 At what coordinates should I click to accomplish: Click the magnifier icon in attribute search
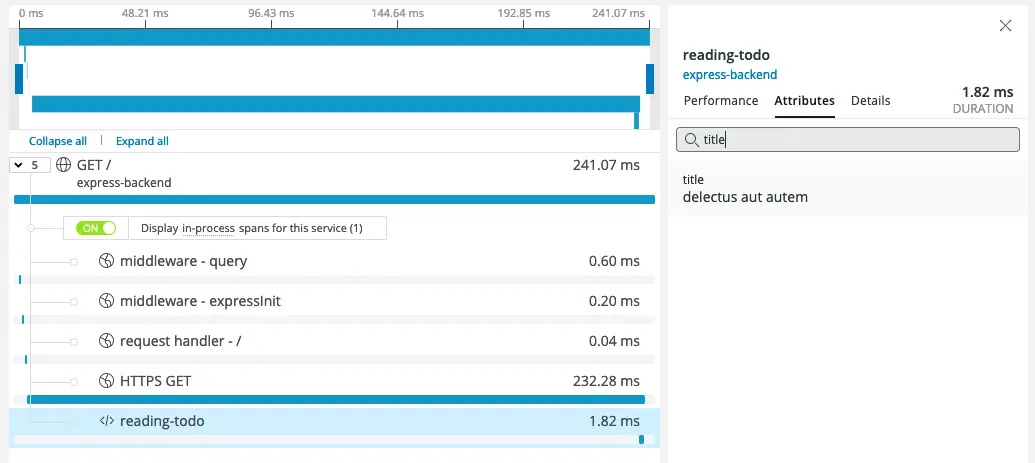(691, 140)
